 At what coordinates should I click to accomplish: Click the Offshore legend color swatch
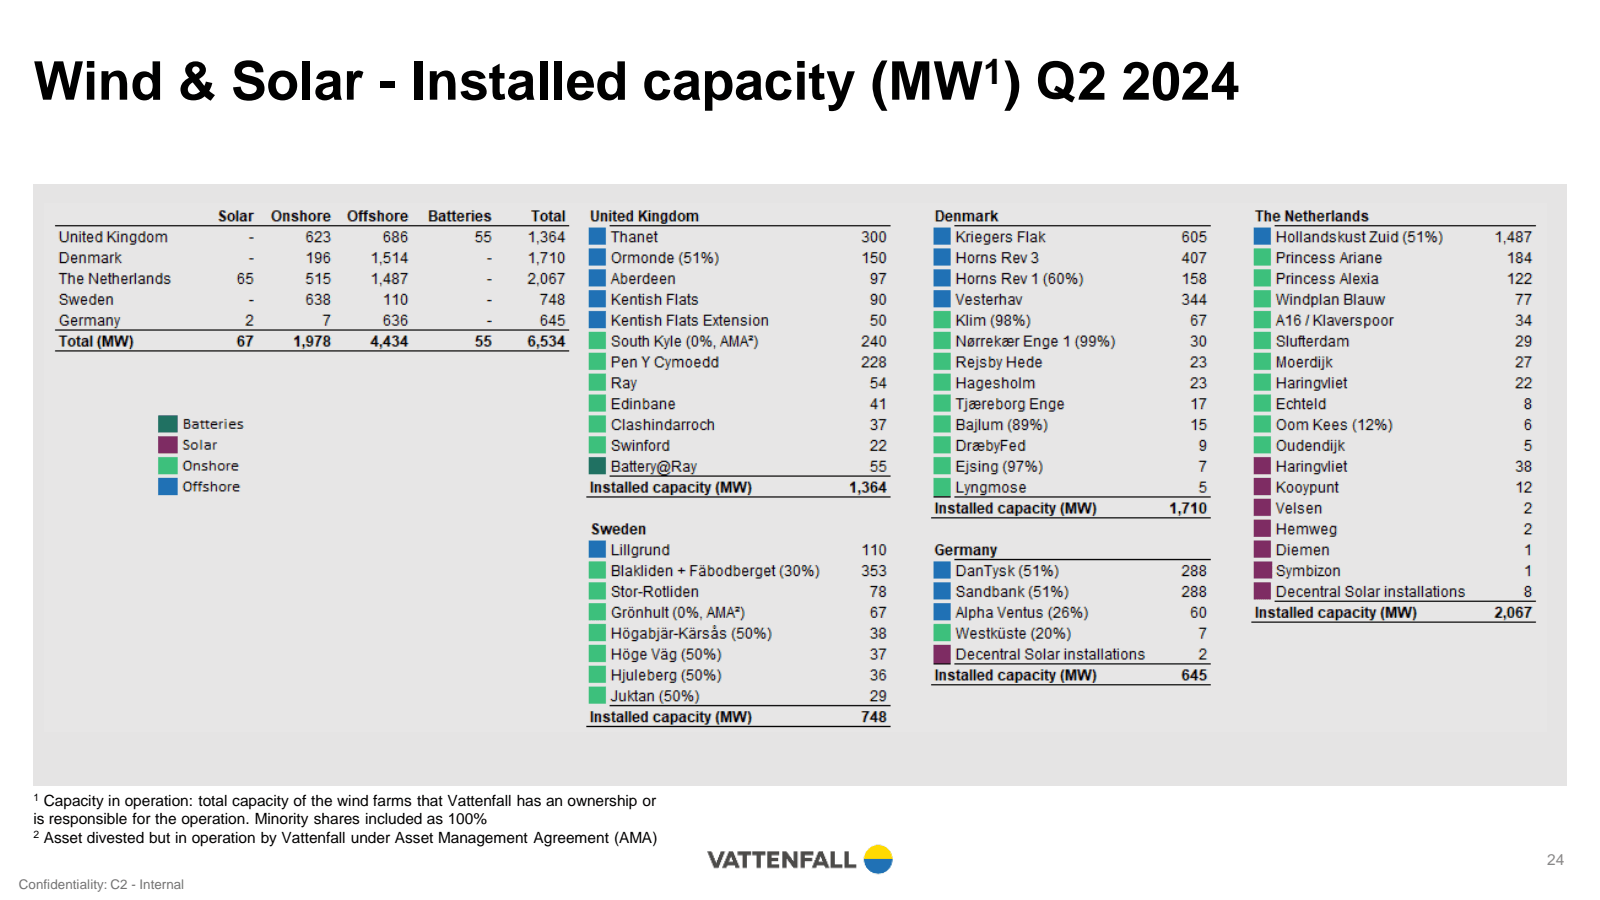pyautogui.click(x=167, y=487)
